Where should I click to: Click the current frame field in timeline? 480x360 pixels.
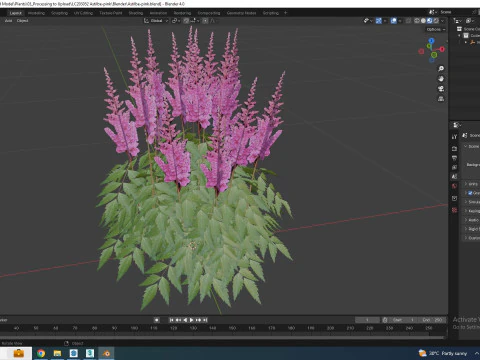[x=367, y=320]
